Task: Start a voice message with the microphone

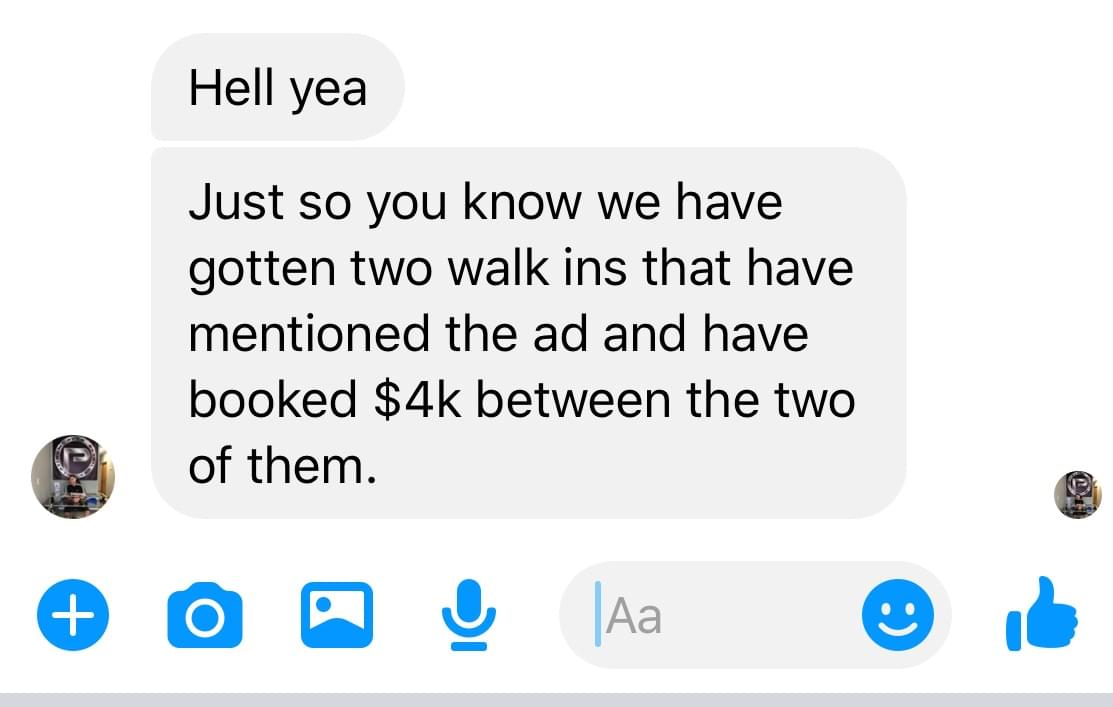Action: [468, 615]
